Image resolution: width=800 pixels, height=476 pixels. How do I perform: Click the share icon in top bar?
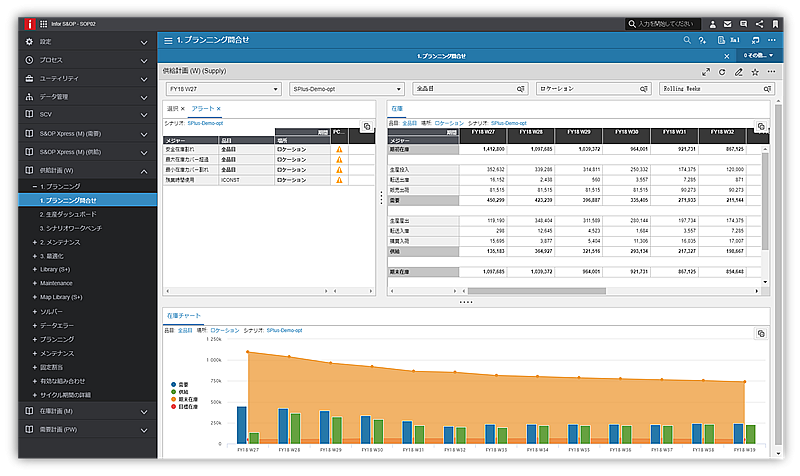pyautogui.click(x=759, y=24)
